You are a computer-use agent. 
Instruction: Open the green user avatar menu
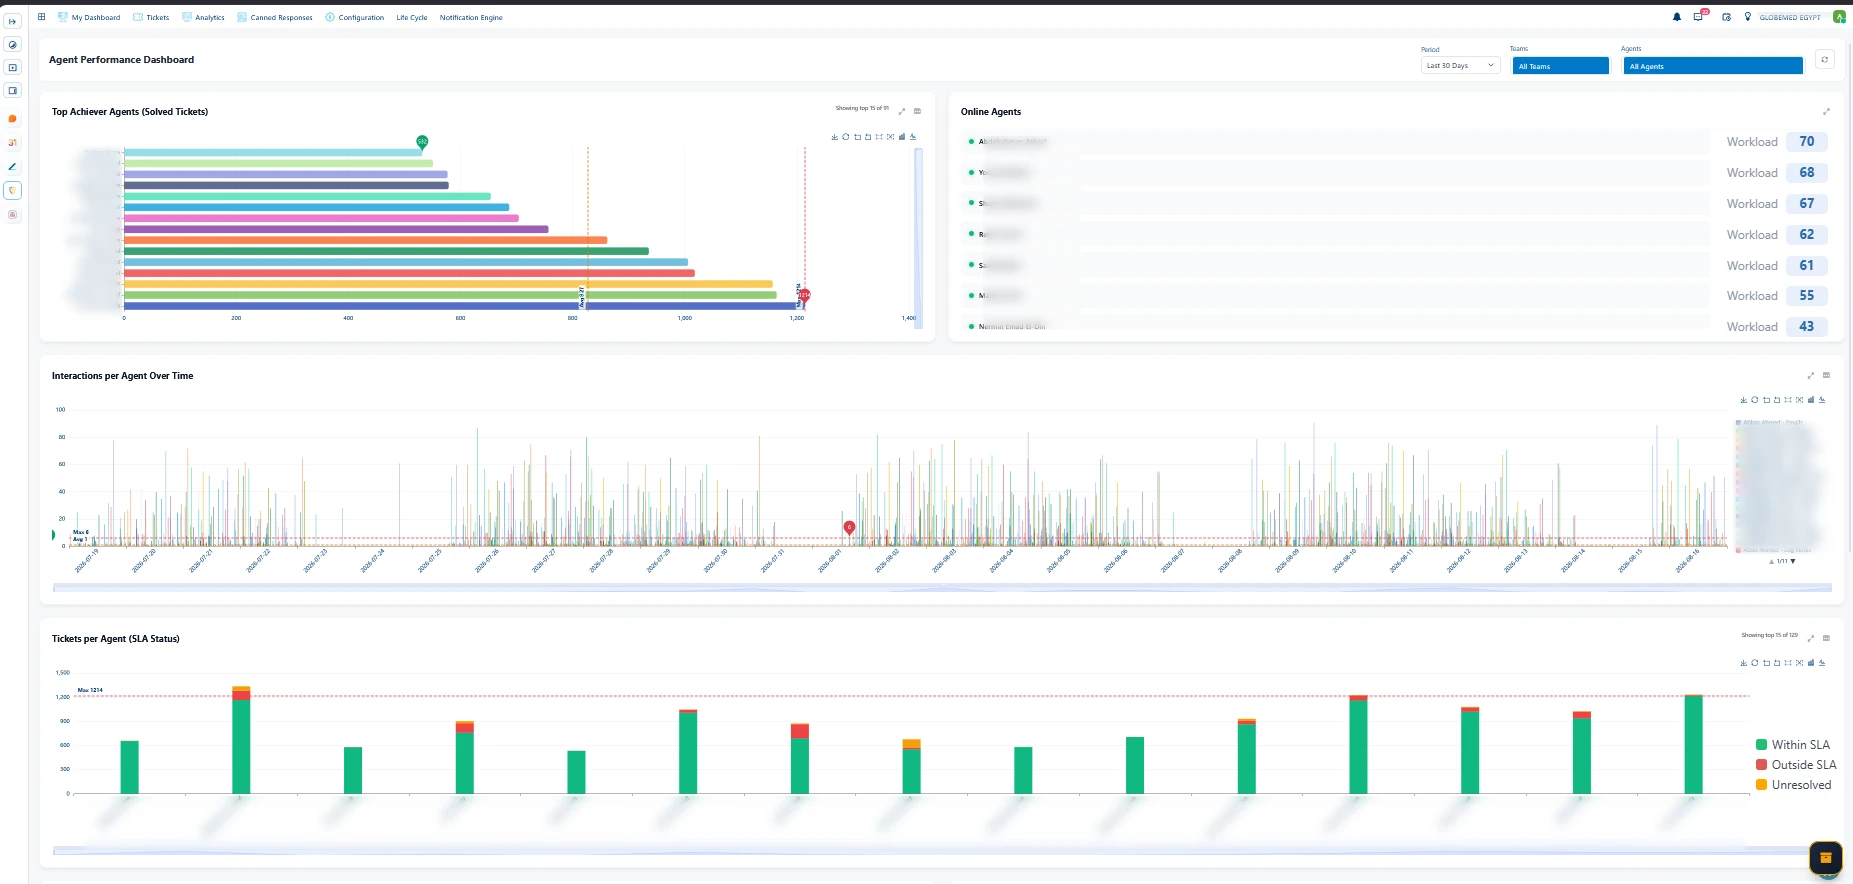pyautogui.click(x=1839, y=17)
